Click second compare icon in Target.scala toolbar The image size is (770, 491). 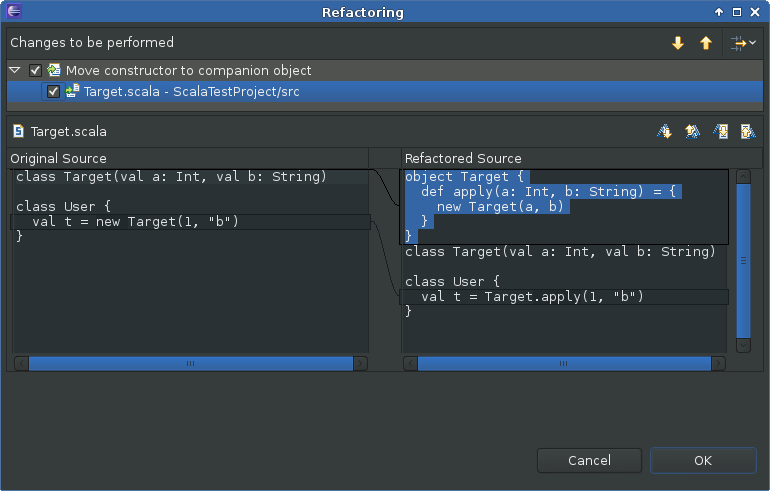(691, 131)
